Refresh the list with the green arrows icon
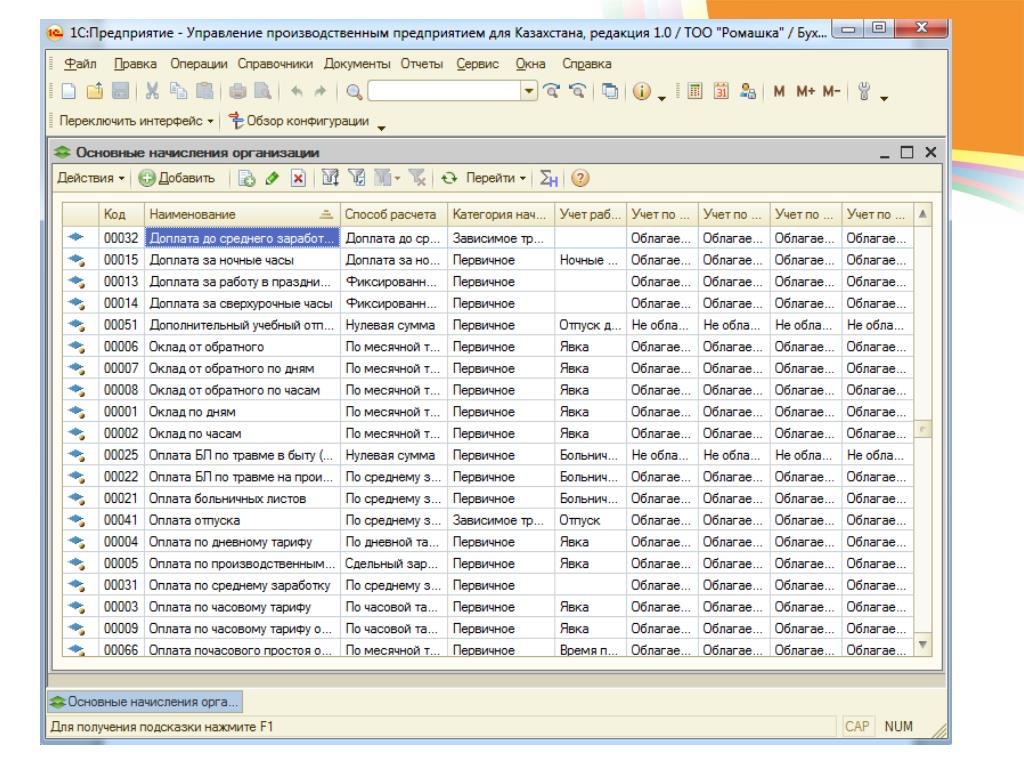 point(449,178)
